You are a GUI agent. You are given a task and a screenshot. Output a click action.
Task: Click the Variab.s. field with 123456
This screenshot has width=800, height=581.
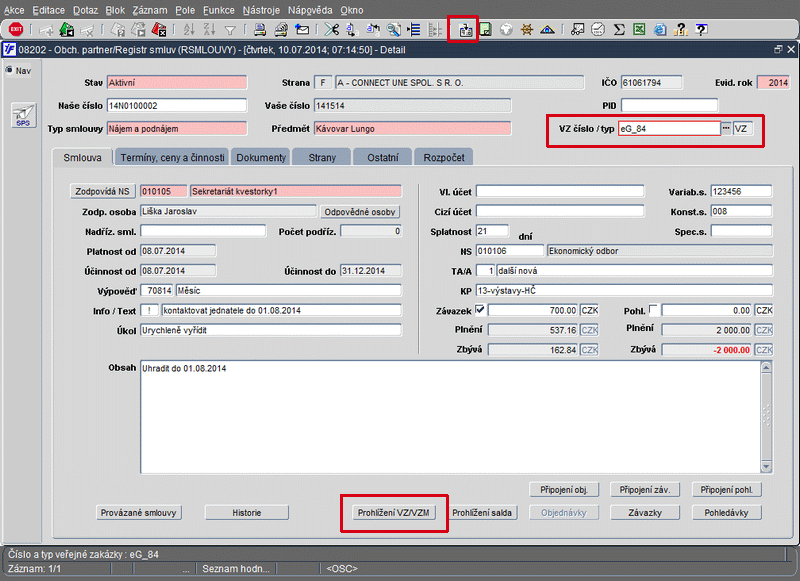coord(741,191)
